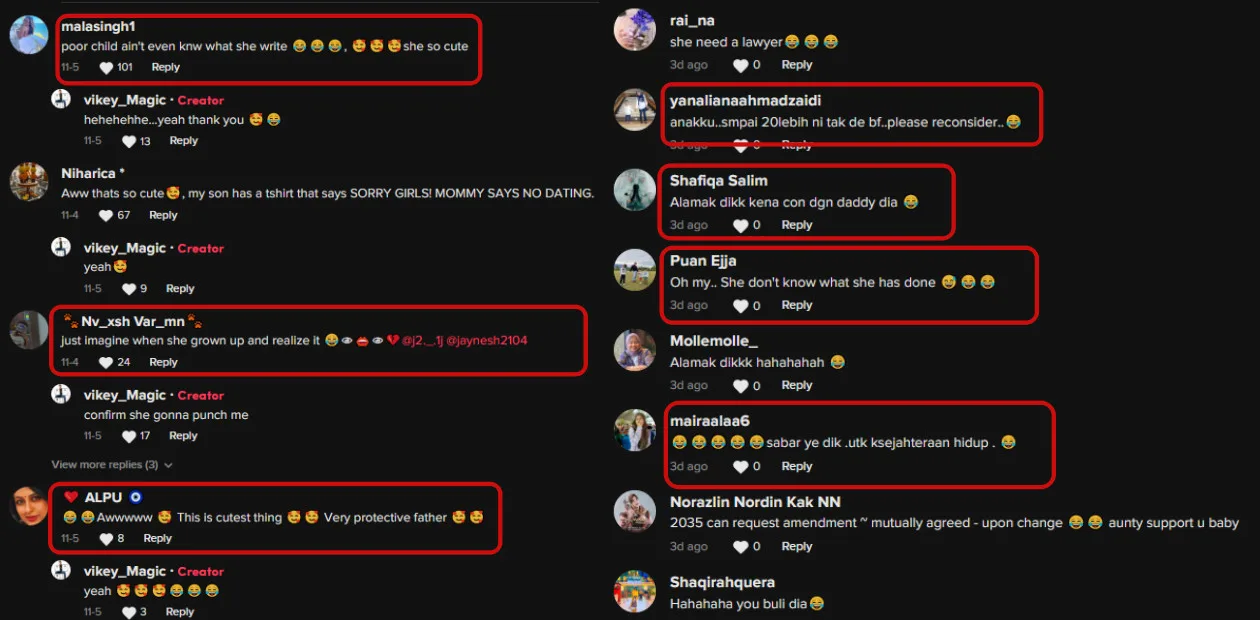Heart Shafiqa Salim's comment
Image resolution: width=1260 pixels, height=620 pixels.
[740, 226]
